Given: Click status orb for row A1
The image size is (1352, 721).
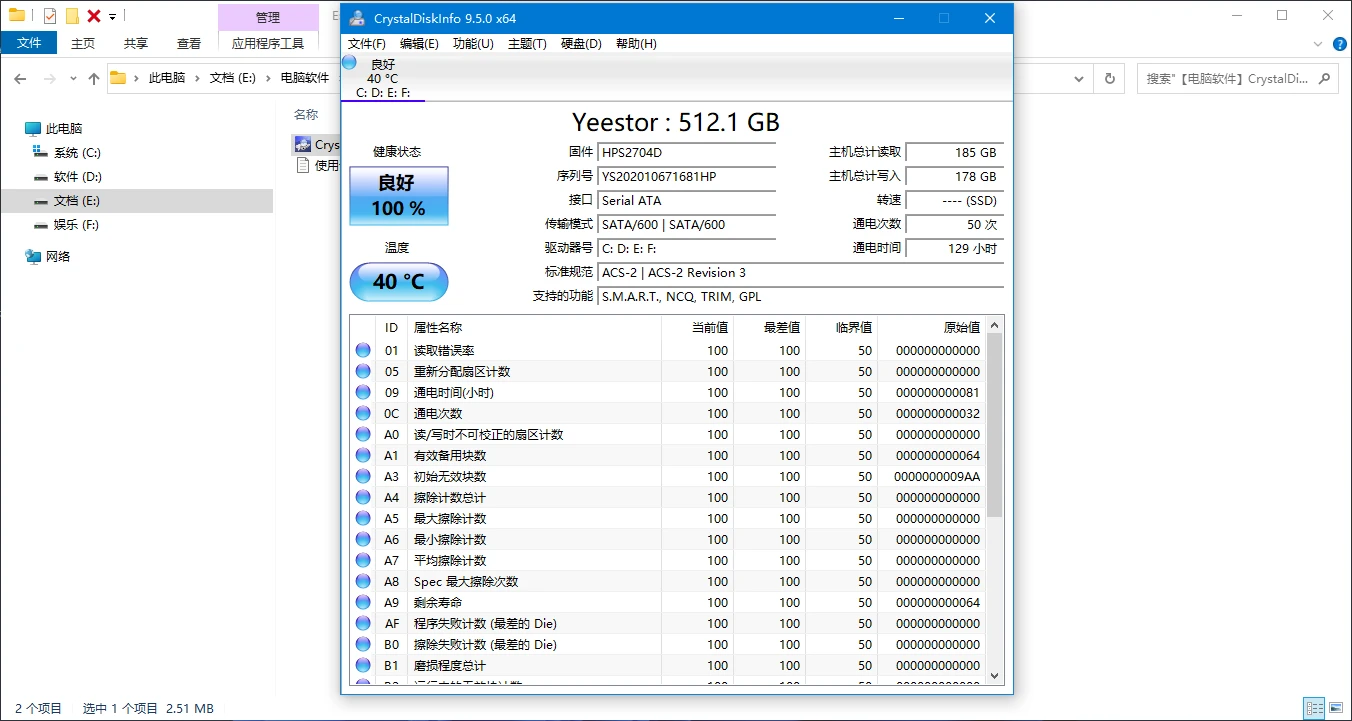Looking at the screenshot, I should [363, 455].
